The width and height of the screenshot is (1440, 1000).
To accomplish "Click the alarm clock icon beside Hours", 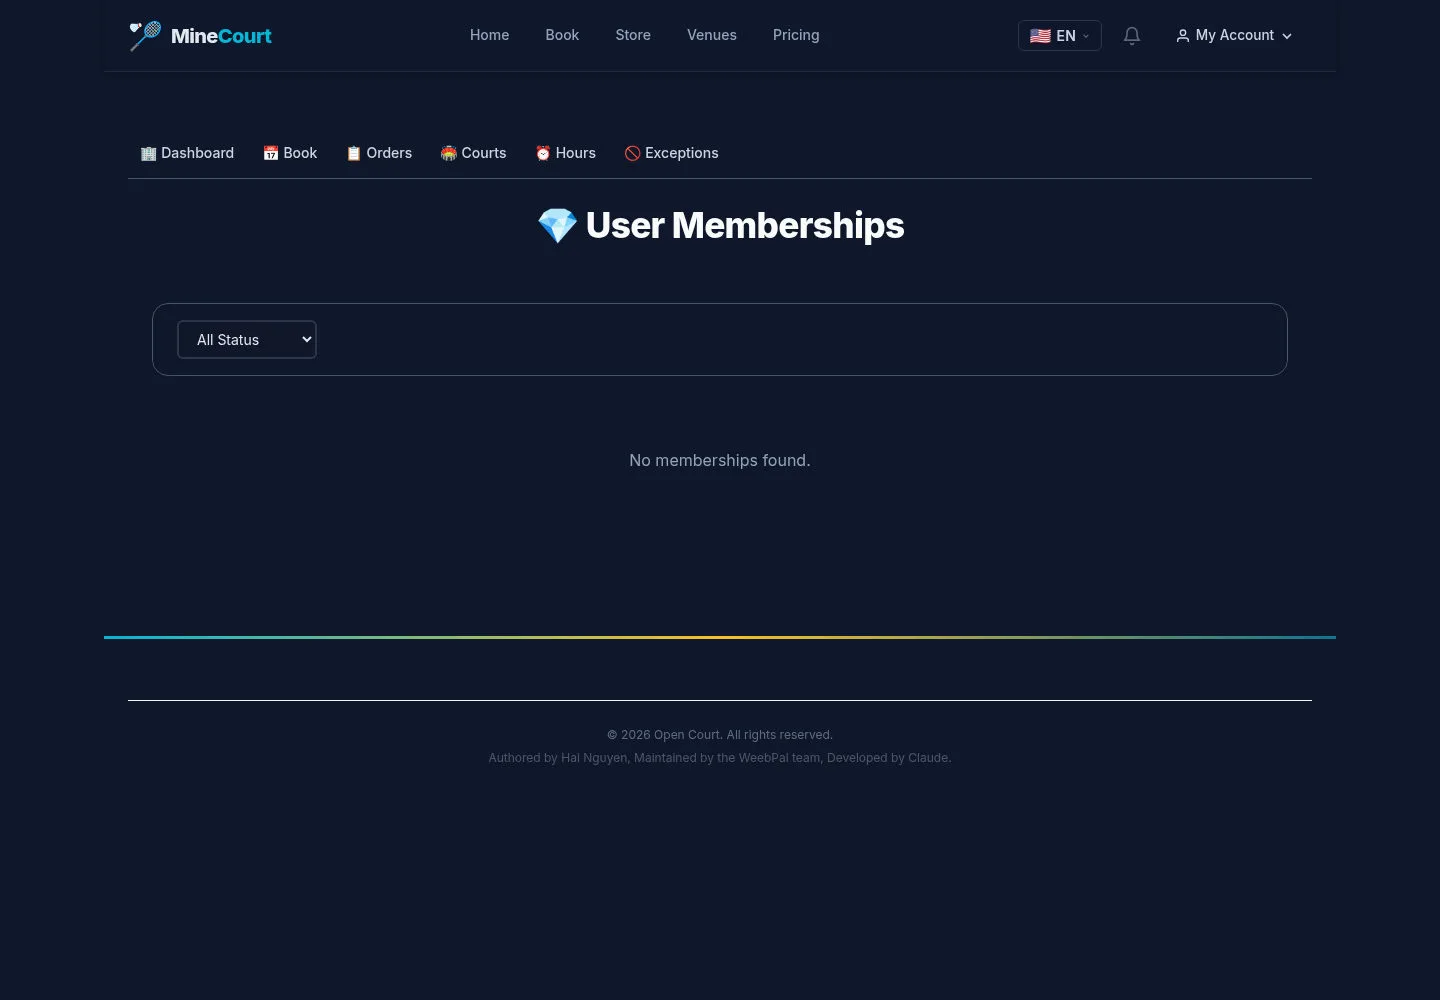I will 543,153.
